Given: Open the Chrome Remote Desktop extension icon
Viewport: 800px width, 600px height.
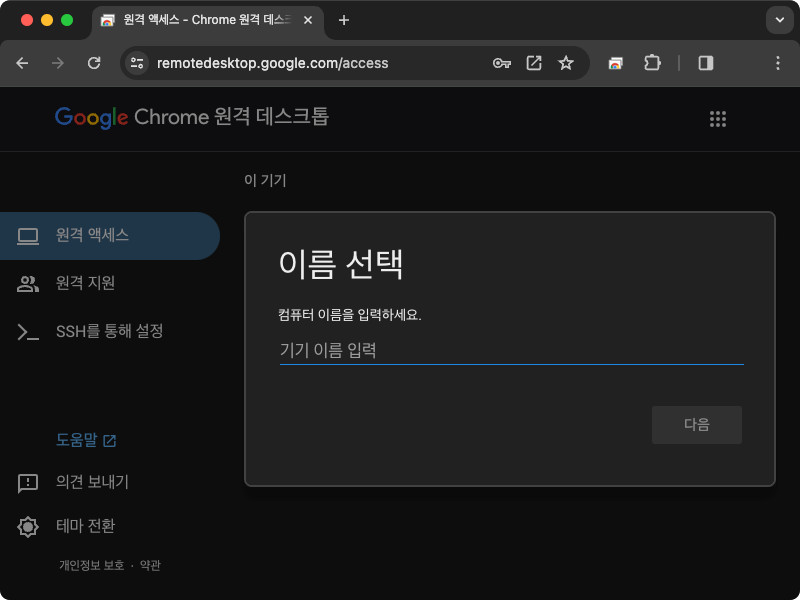Looking at the screenshot, I should point(616,63).
